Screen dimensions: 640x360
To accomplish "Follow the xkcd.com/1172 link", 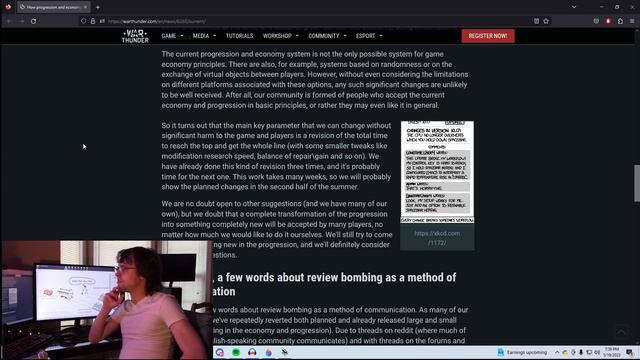I will tap(437, 238).
